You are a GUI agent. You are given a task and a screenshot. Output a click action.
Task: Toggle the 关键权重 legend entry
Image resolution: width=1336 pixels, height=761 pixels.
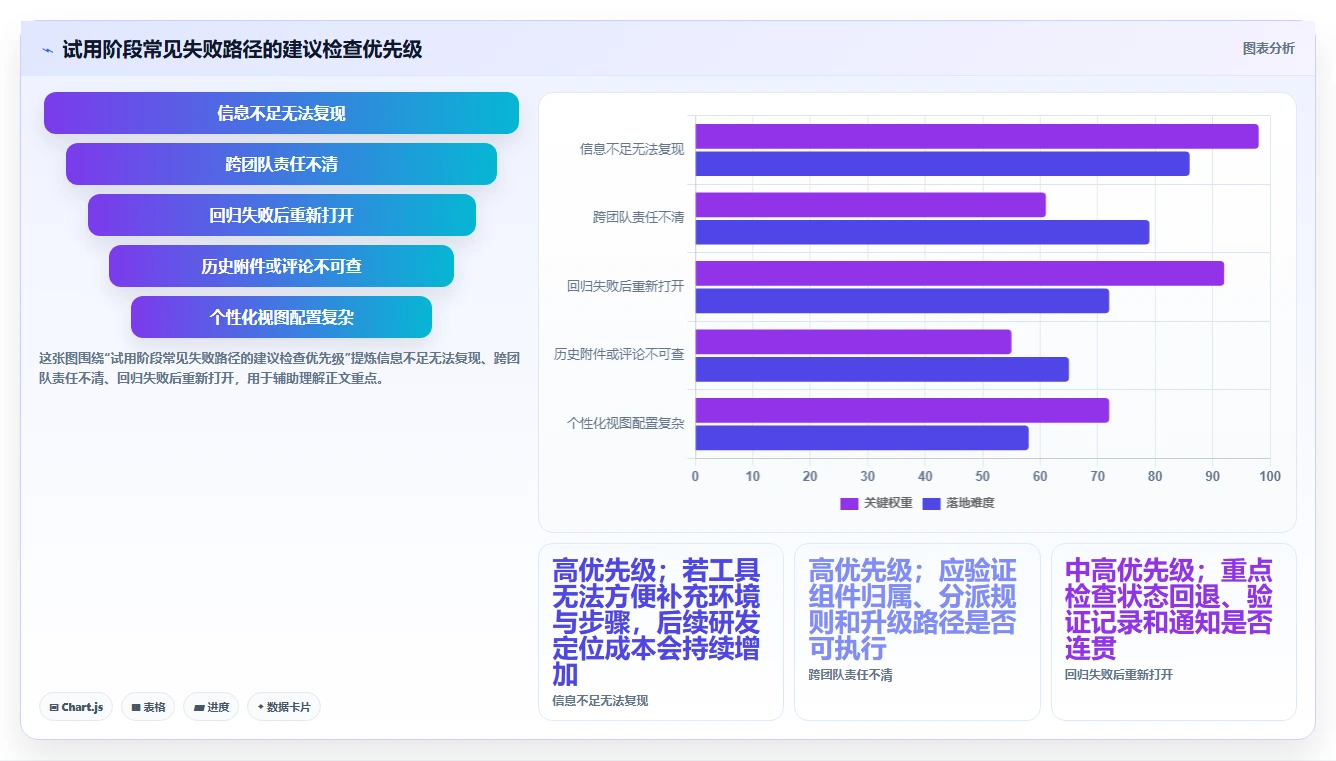[876, 503]
